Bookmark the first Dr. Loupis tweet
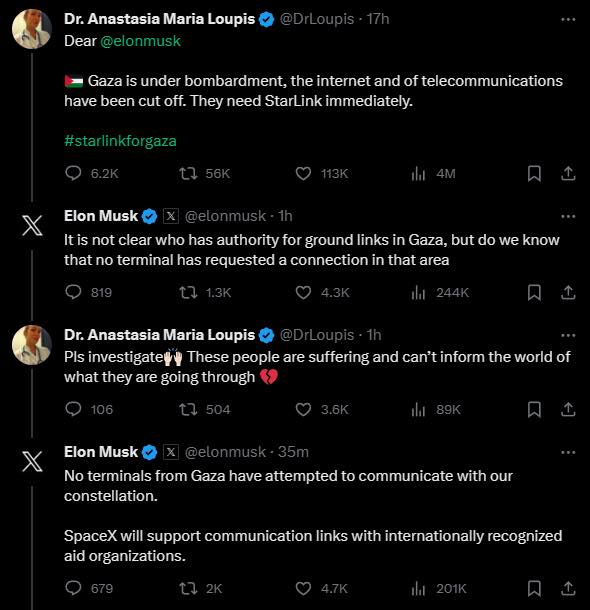 coord(534,174)
